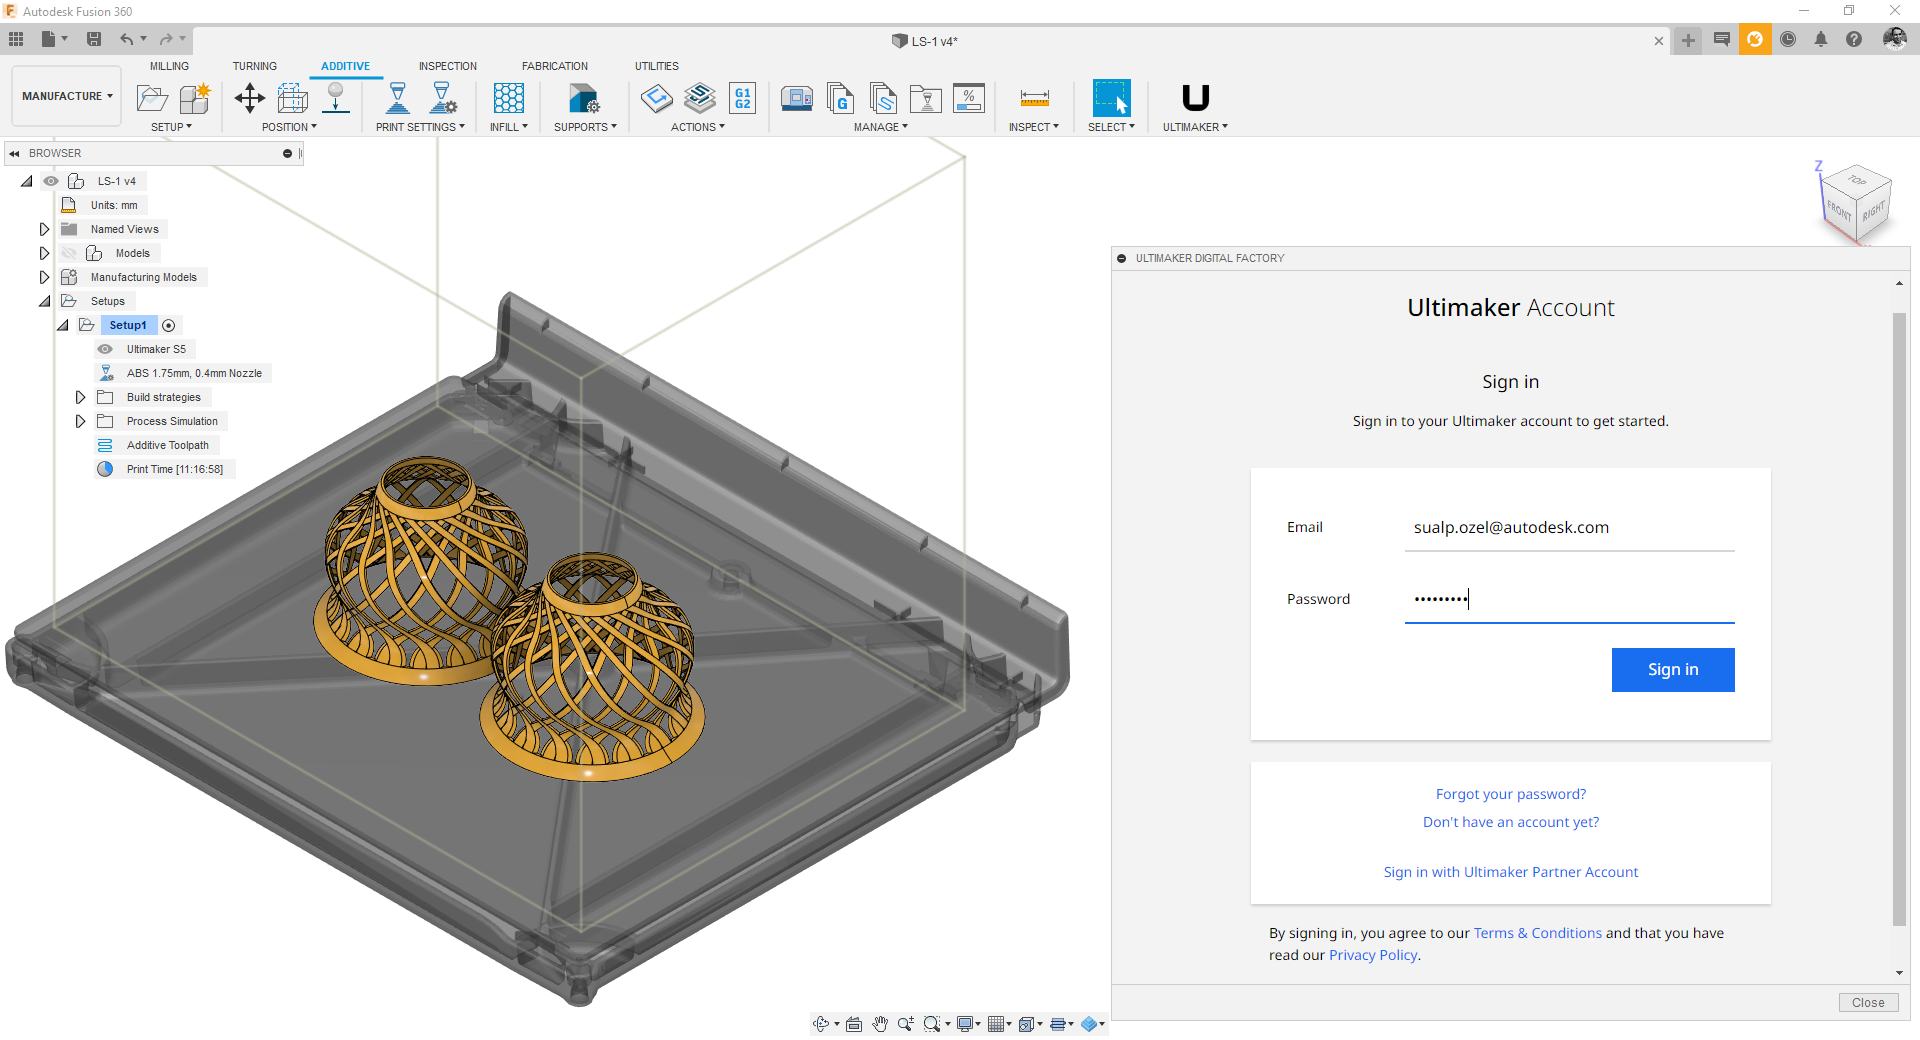Click the Ultimaker panel vertical scrollbar
1920x1040 pixels.
coord(1898,620)
